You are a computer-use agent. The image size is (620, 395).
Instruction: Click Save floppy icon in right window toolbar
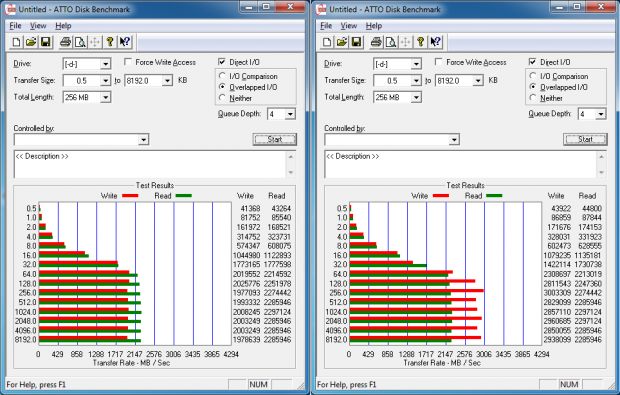click(357, 42)
